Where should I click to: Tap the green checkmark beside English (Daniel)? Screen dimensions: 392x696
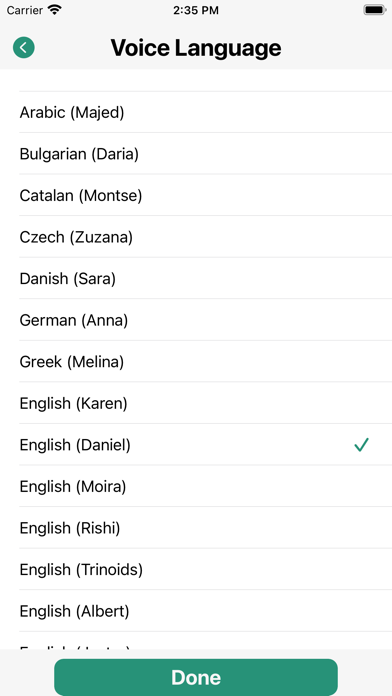pos(361,445)
